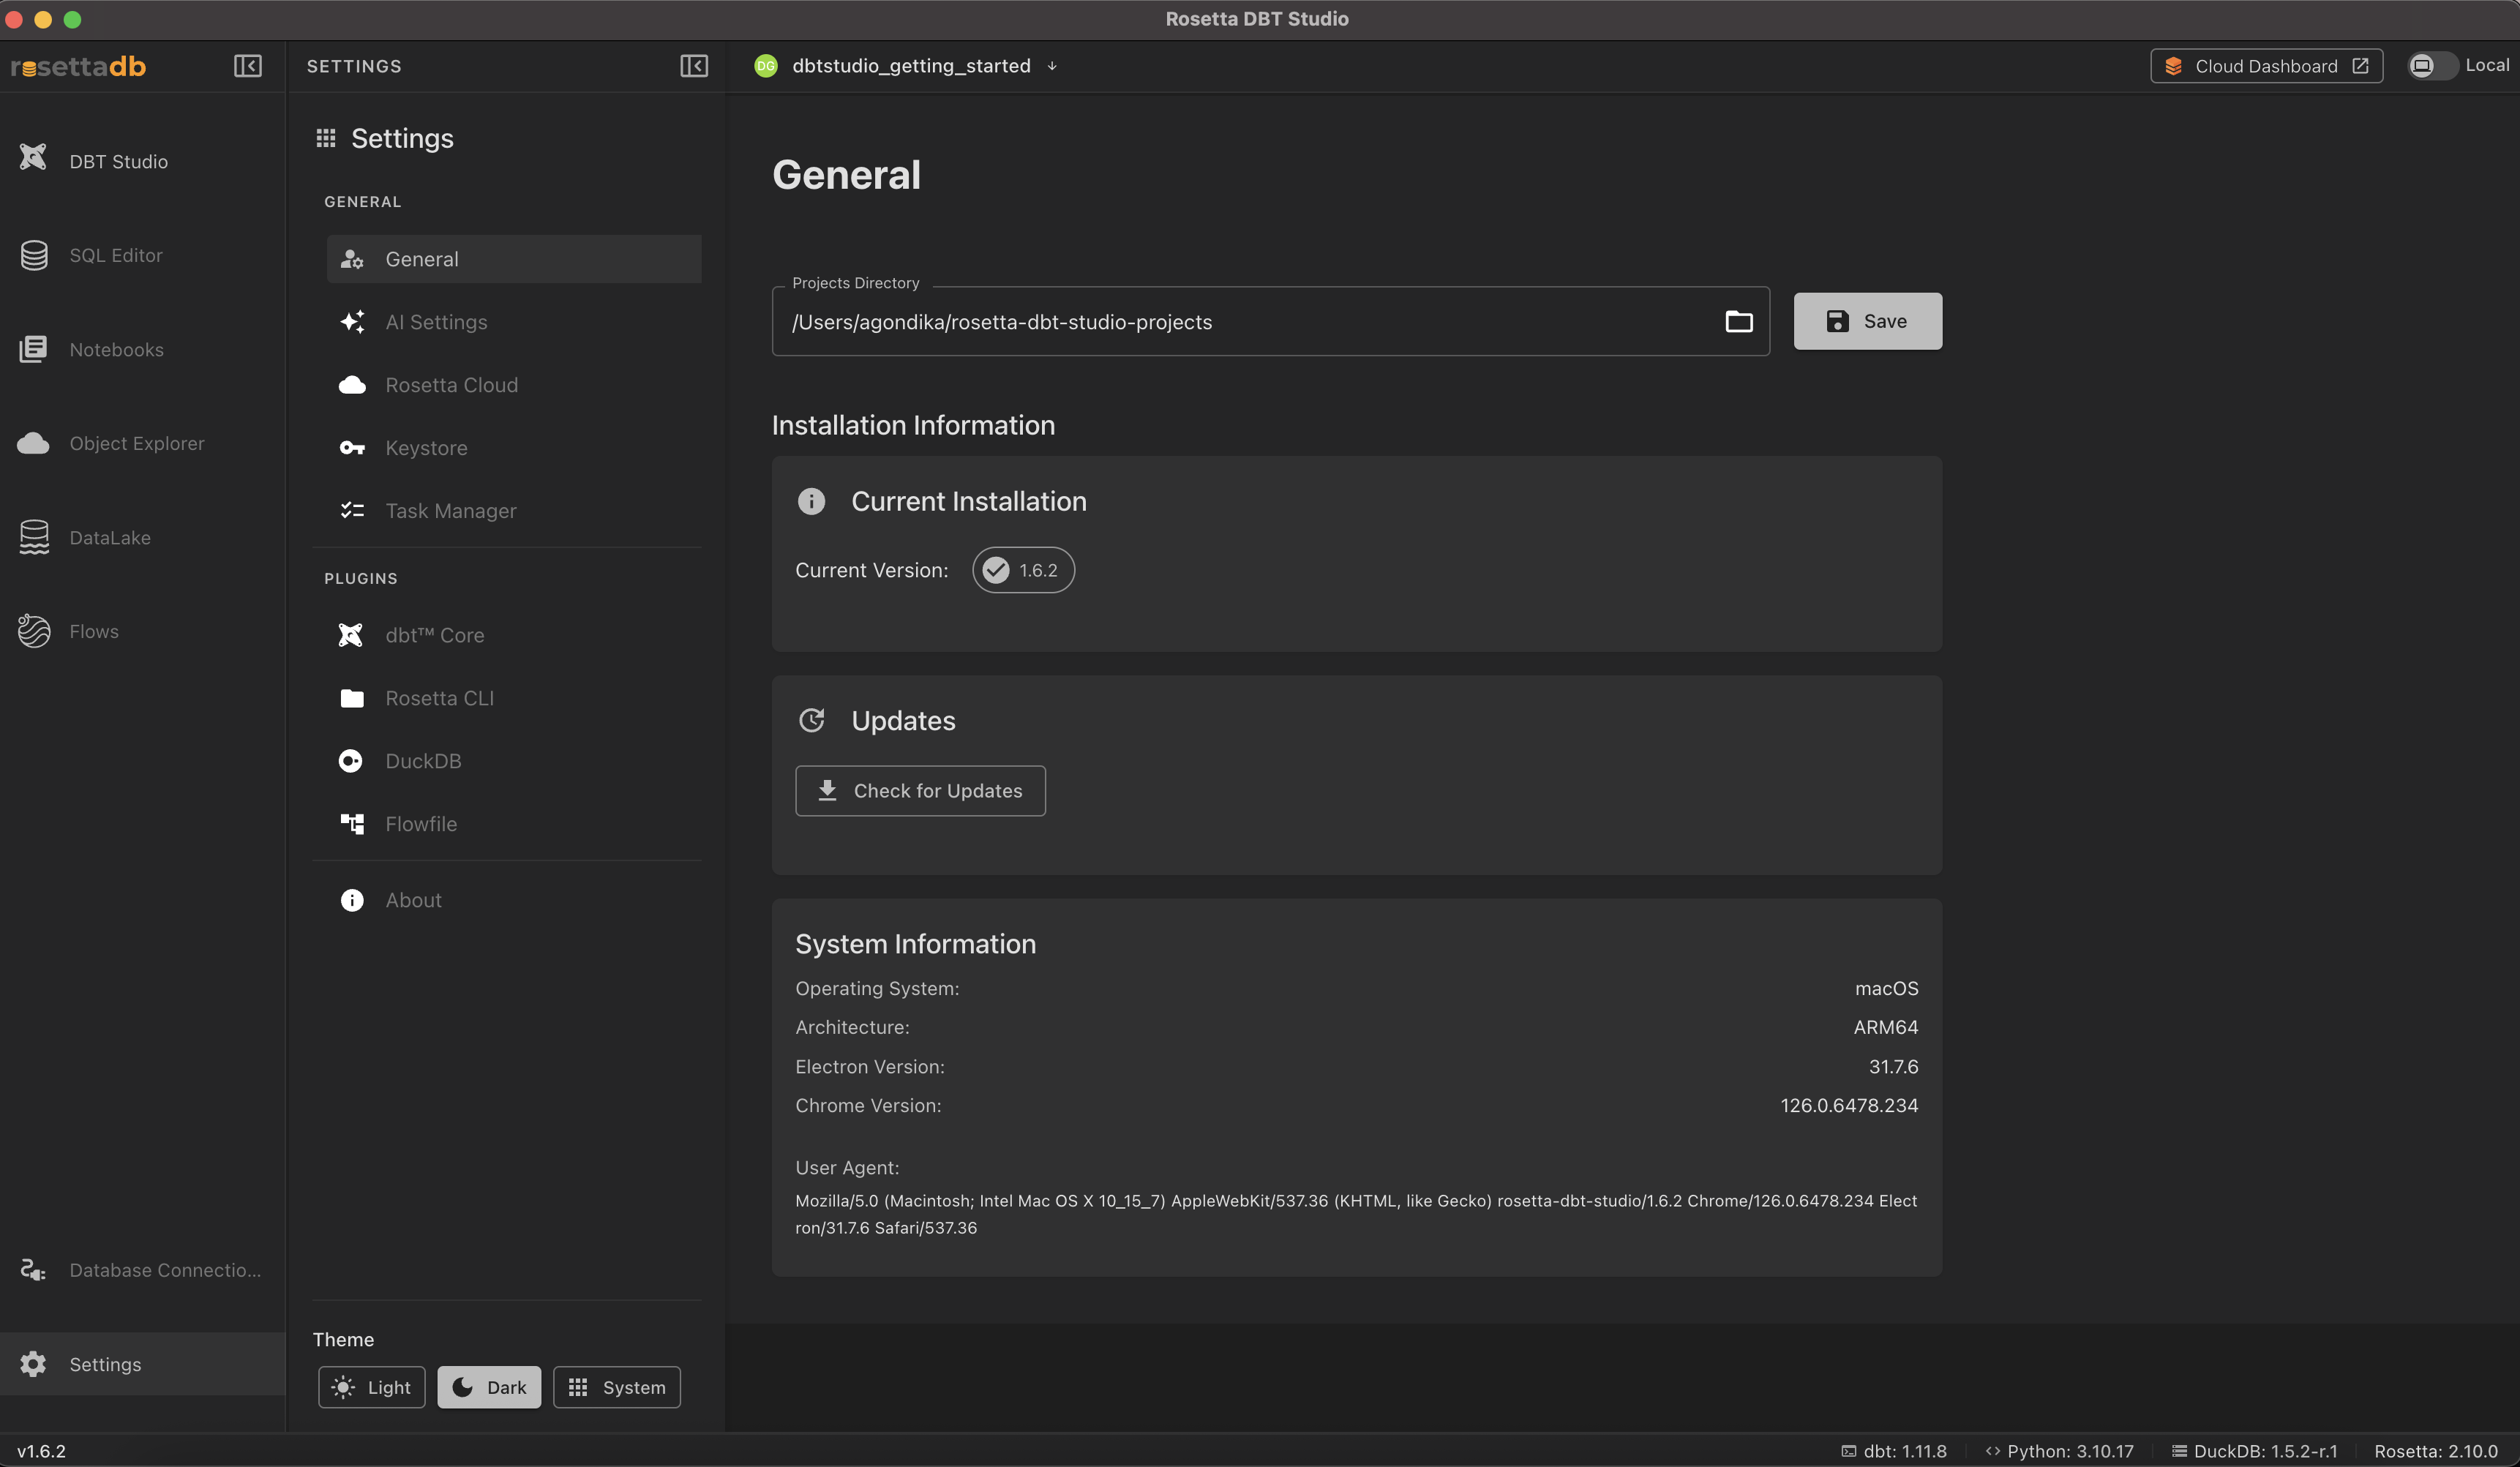Click the info icon beside Current Installation
Screen dimensions: 2520x1467
click(811, 501)
